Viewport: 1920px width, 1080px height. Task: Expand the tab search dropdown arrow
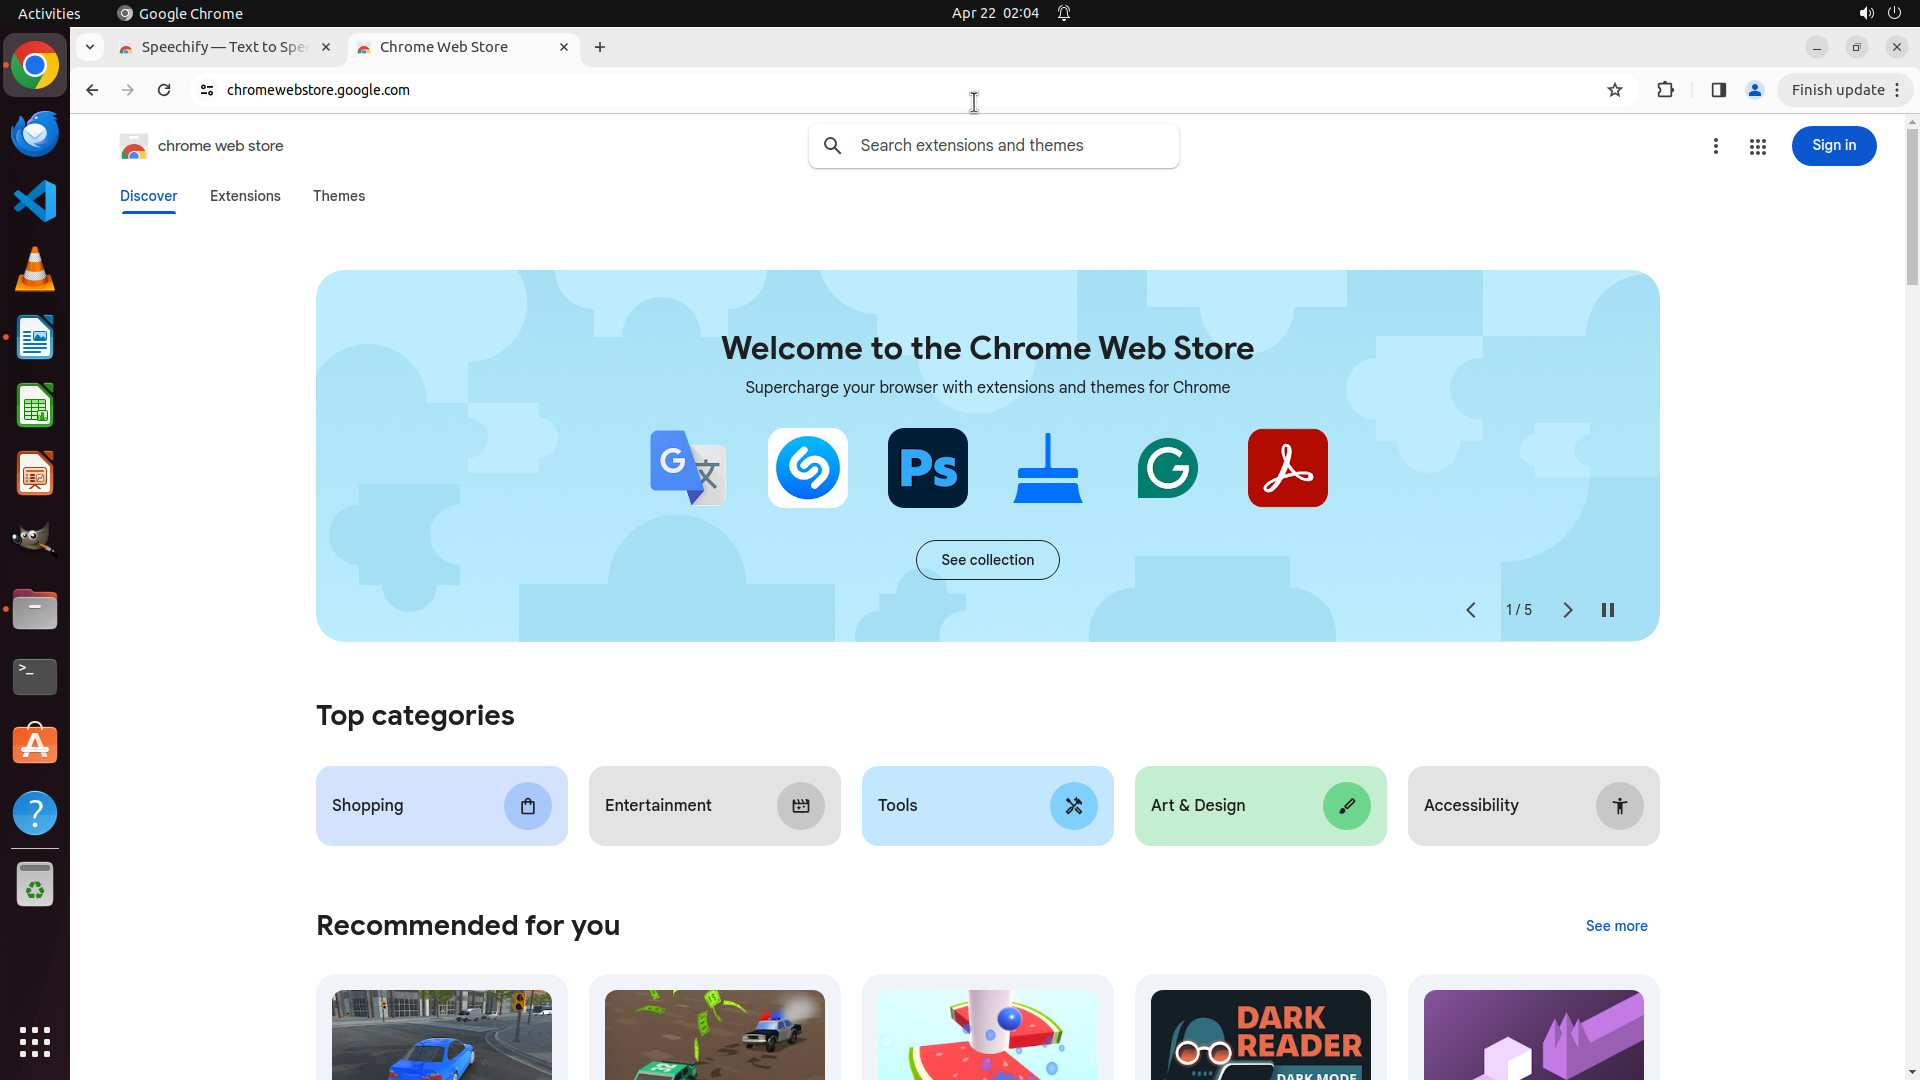[90, 47]
